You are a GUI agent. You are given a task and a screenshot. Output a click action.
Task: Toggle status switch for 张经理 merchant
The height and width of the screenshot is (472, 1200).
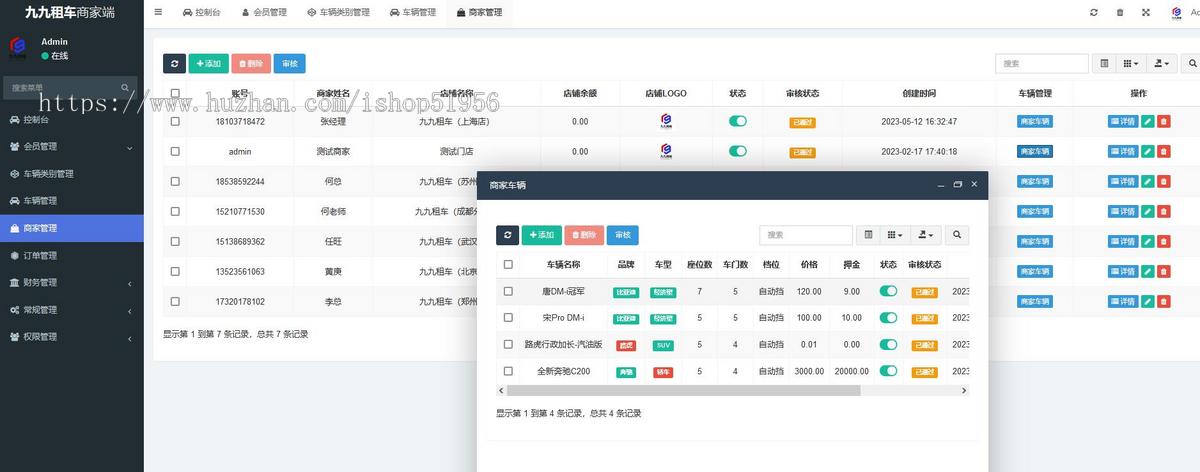738,121
